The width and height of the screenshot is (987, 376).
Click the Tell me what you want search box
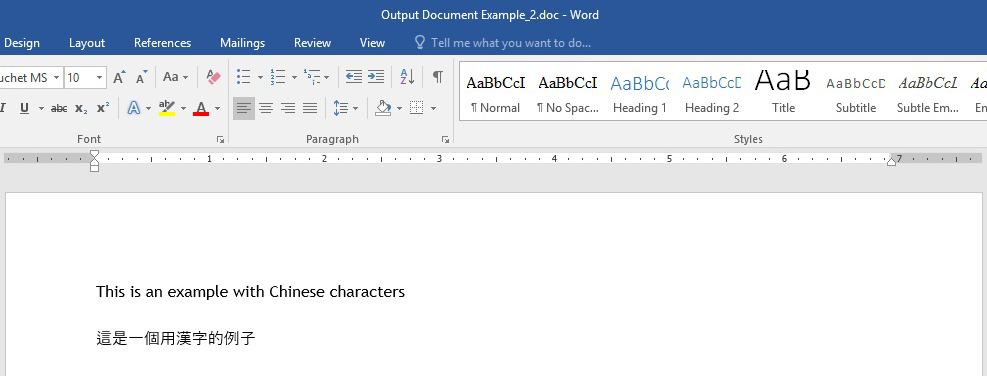[510, 43]
